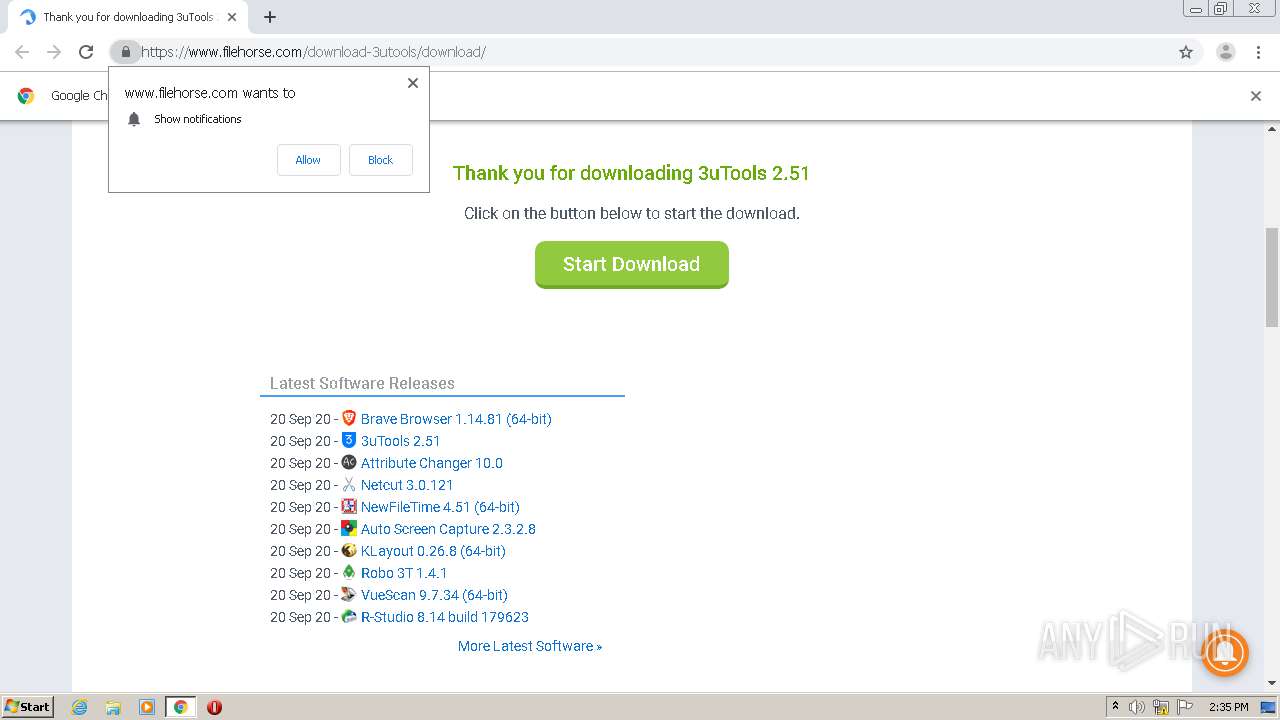Click the Auto Screen Capture icon
The height and width of the screenshot is (720, 1280).
point(349,528)
